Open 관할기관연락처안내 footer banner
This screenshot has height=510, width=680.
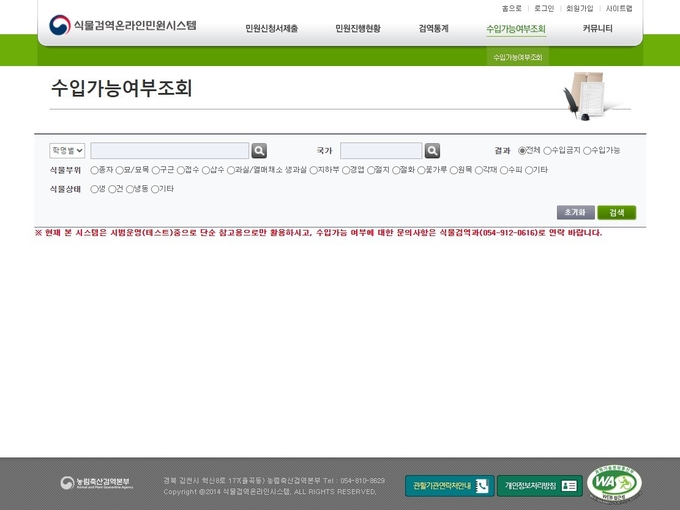coord(449,486)
